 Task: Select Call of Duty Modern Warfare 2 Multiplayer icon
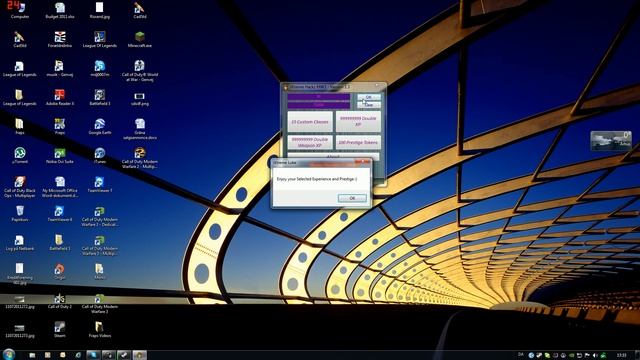pyautogui.click(x=140, y=158)
